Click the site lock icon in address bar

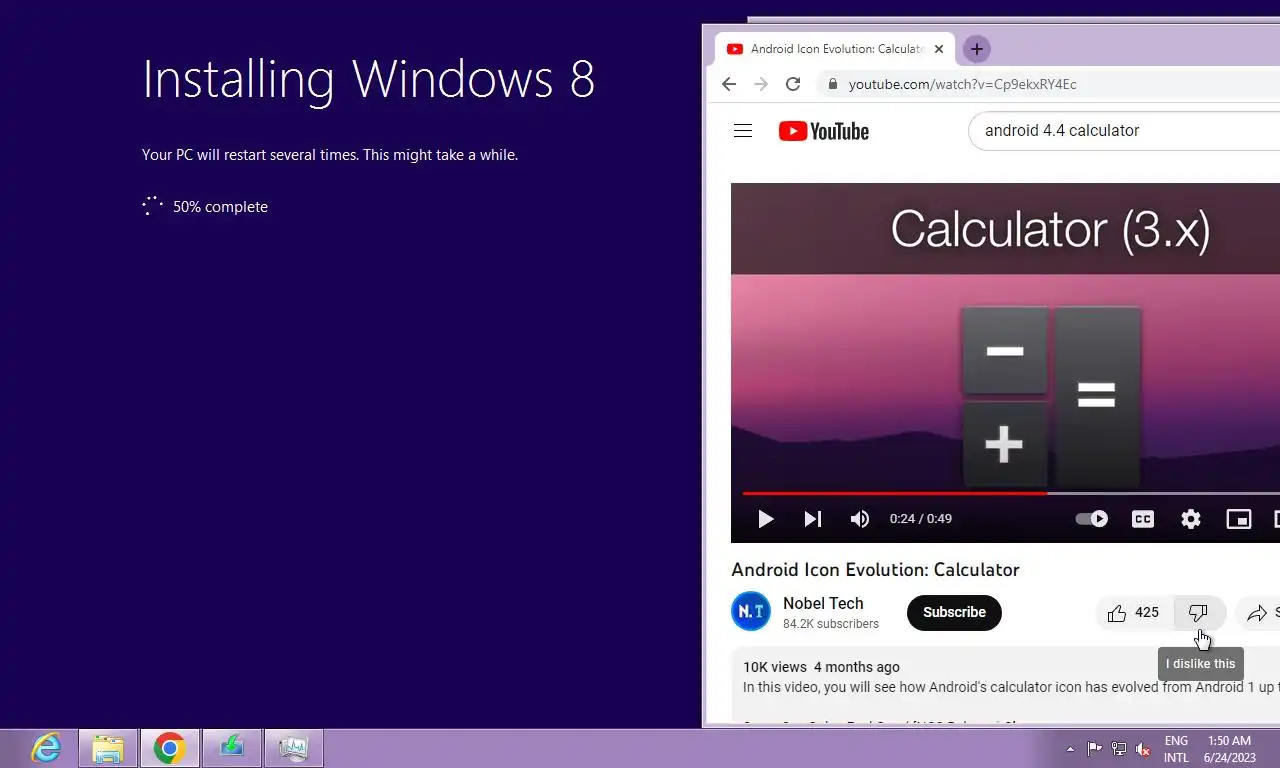(x=832, y=84)
